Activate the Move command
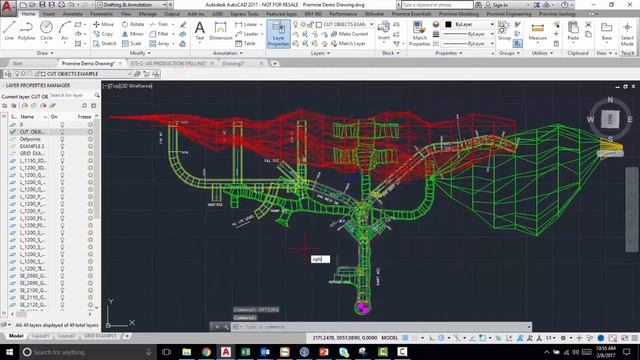 pos(103,24)
